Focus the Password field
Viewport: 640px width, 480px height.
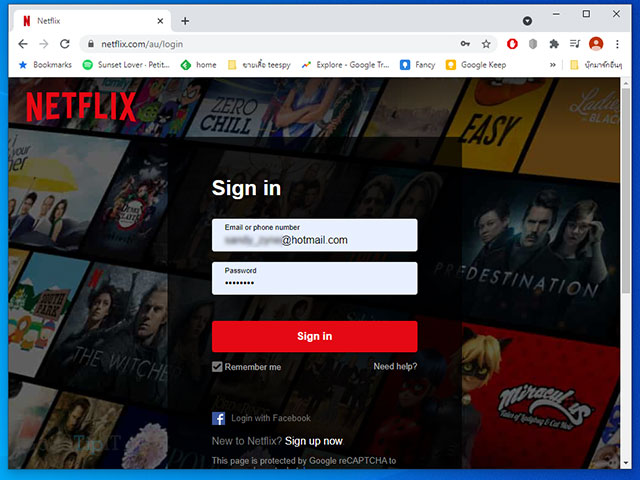click(314, 278)
